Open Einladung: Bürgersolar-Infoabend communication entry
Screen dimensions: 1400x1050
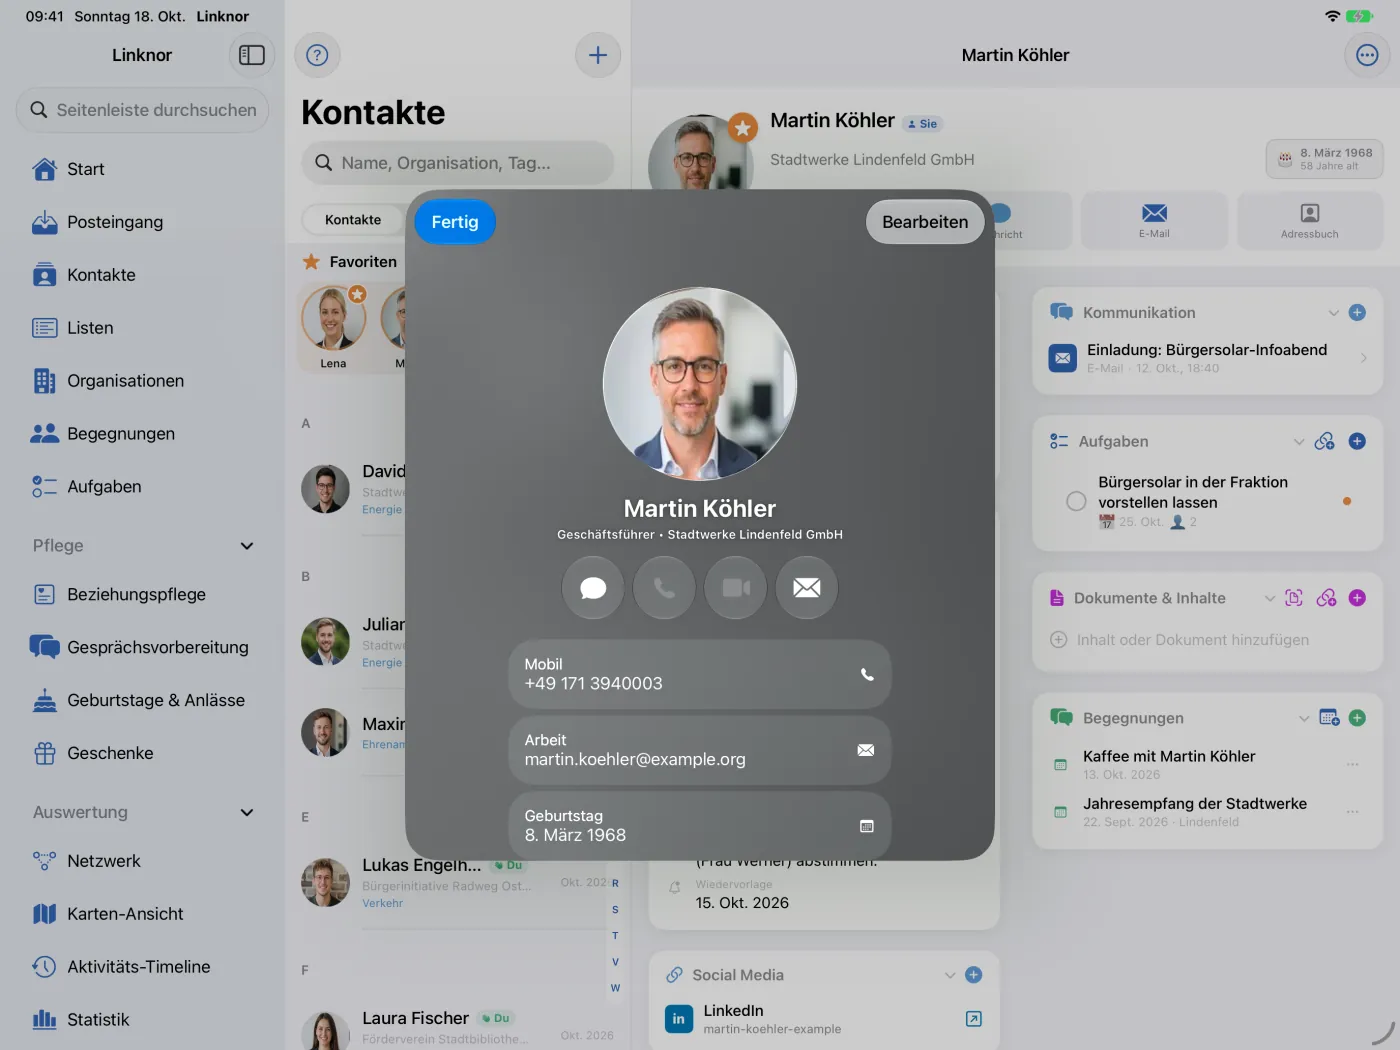(1208, 358)
